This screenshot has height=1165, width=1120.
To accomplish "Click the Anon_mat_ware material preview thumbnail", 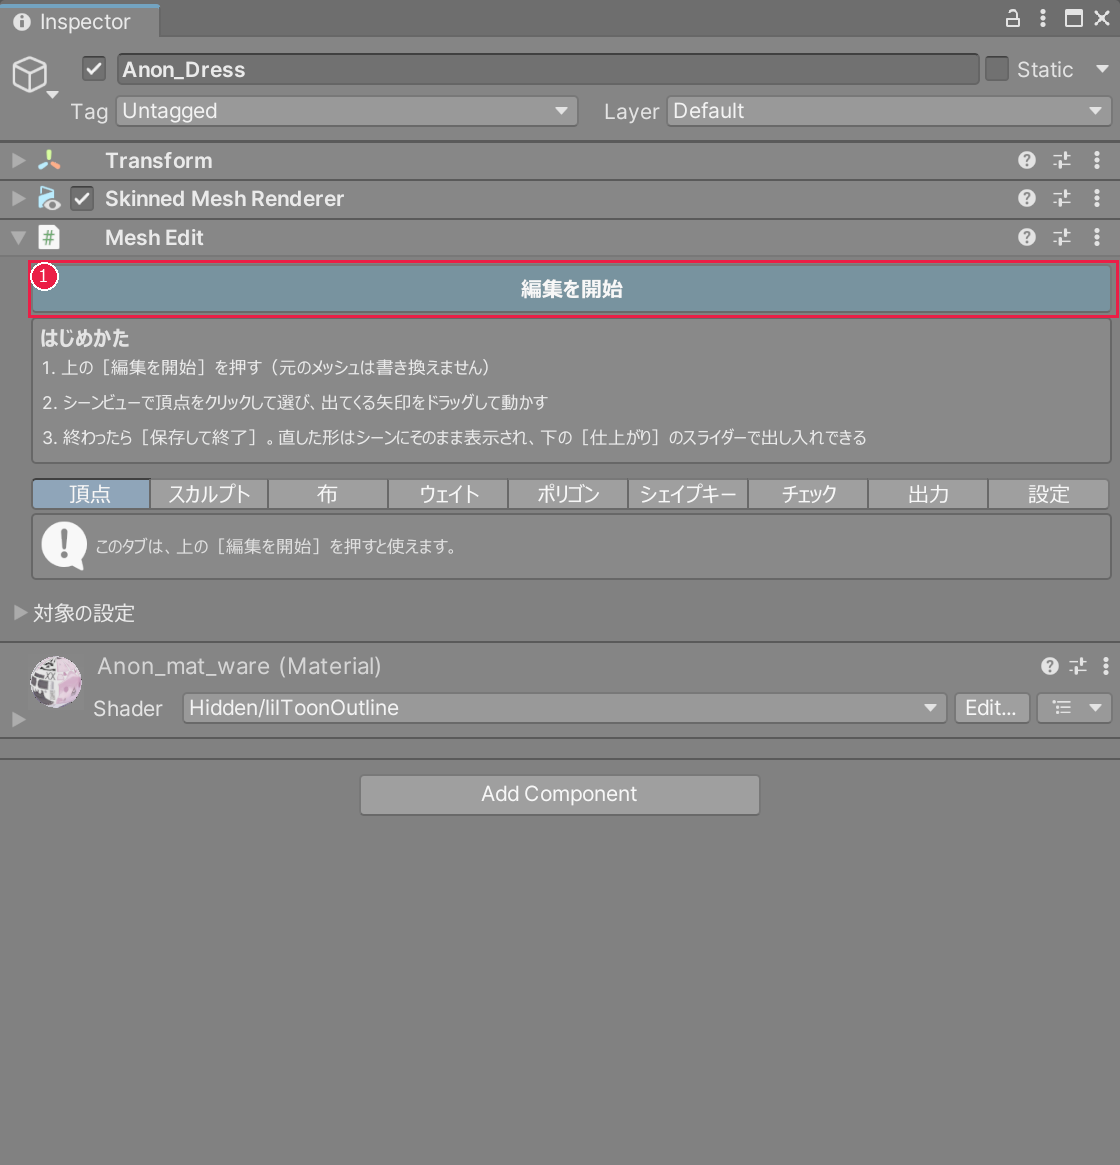I will [56, 681].
